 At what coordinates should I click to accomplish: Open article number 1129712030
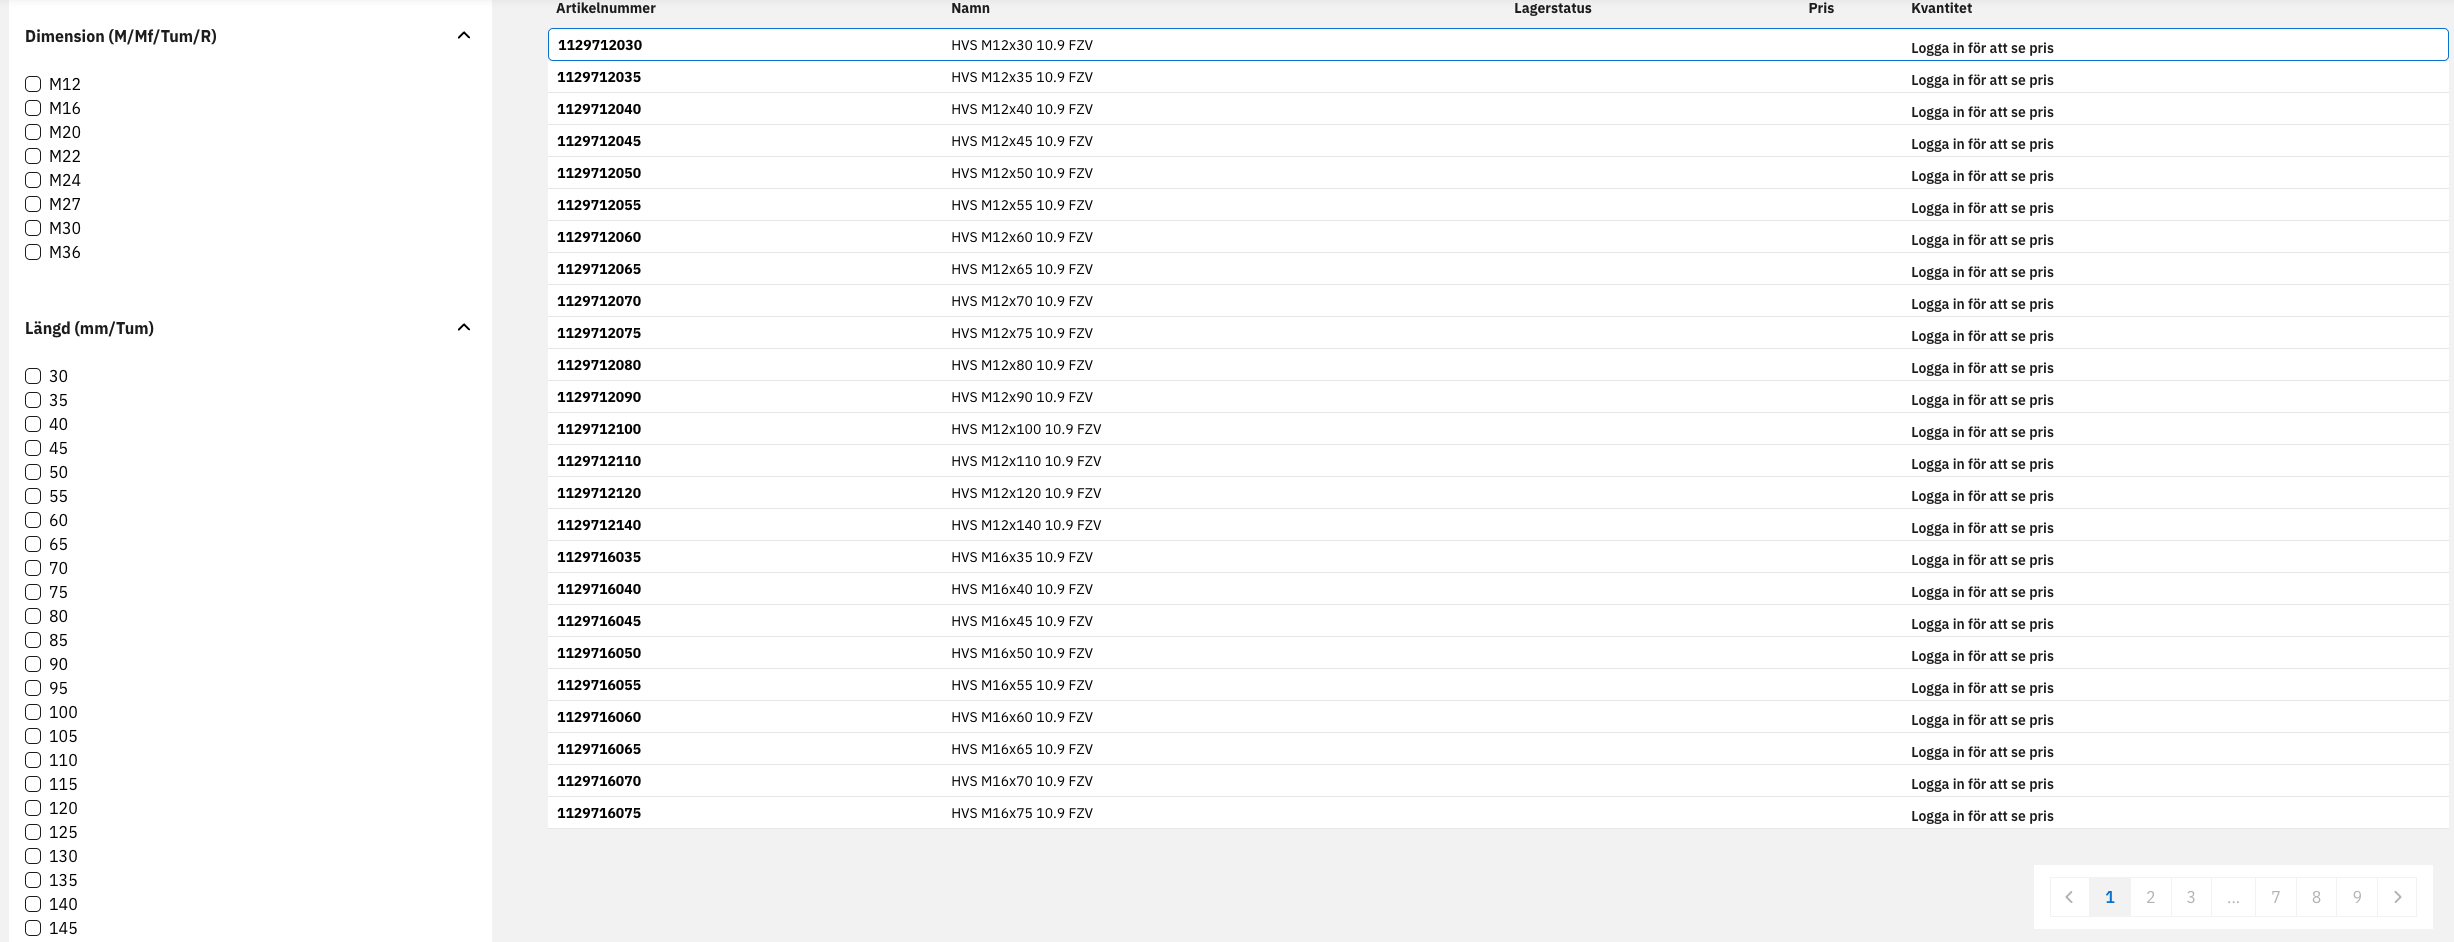[x=599, y=45]
